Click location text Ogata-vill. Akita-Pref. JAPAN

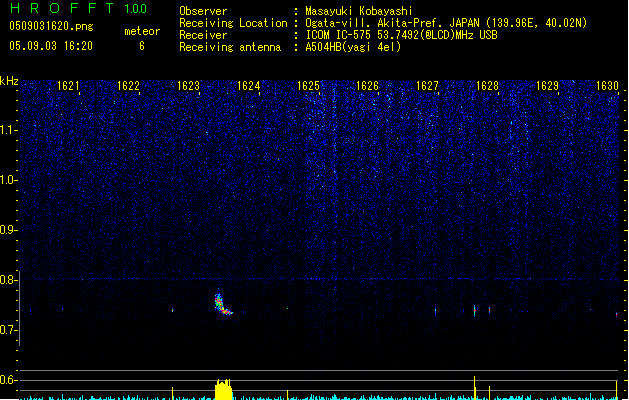coord(392,23)
